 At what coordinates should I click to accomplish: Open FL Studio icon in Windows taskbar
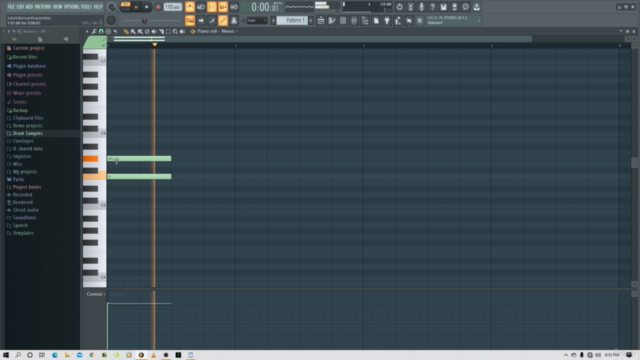point(141,355)
